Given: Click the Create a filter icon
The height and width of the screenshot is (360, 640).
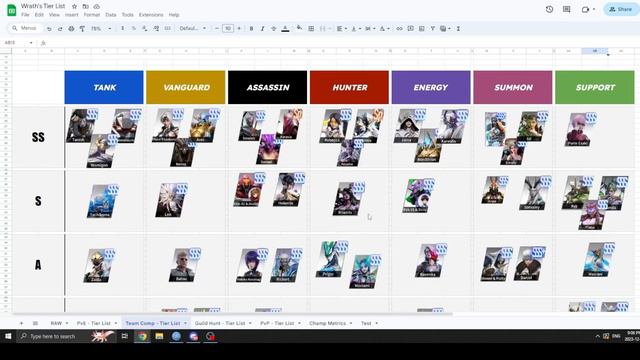Looking at the screenshot, I should (432, 29).
